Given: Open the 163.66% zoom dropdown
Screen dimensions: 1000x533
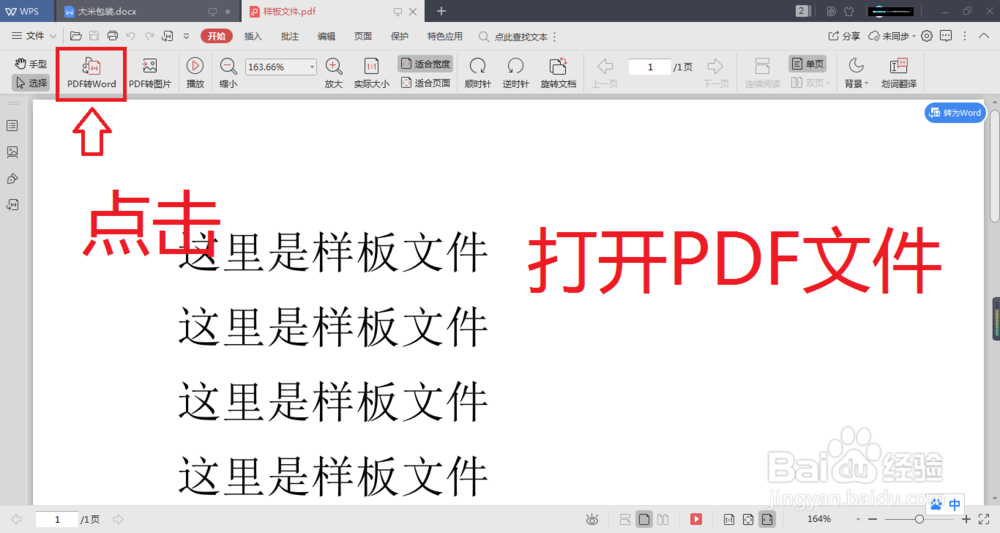Looking at the screenshot, I should click(x=311, y=67).
